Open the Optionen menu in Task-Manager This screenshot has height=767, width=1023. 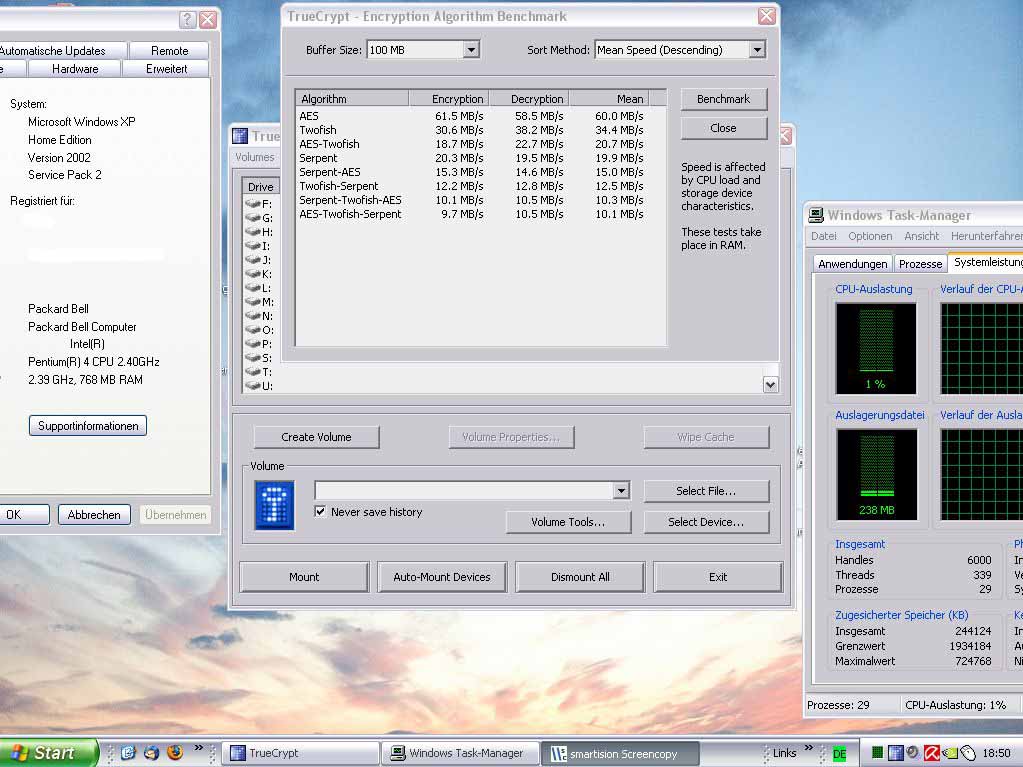(870, 236)
